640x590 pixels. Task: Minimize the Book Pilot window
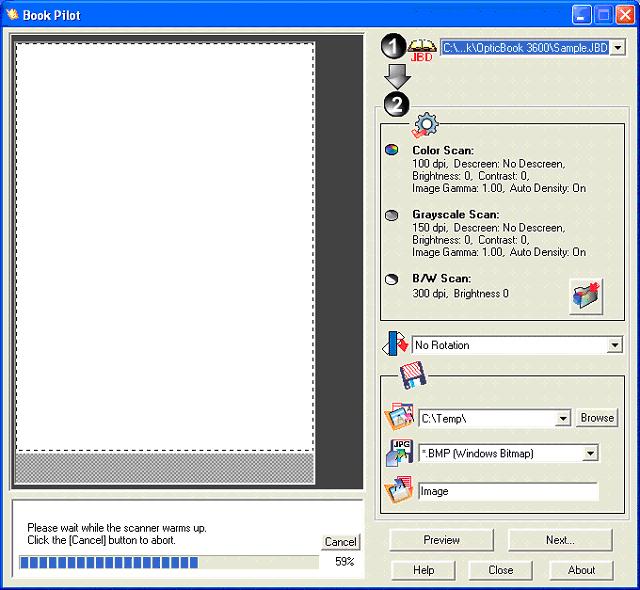coord(581,15)
